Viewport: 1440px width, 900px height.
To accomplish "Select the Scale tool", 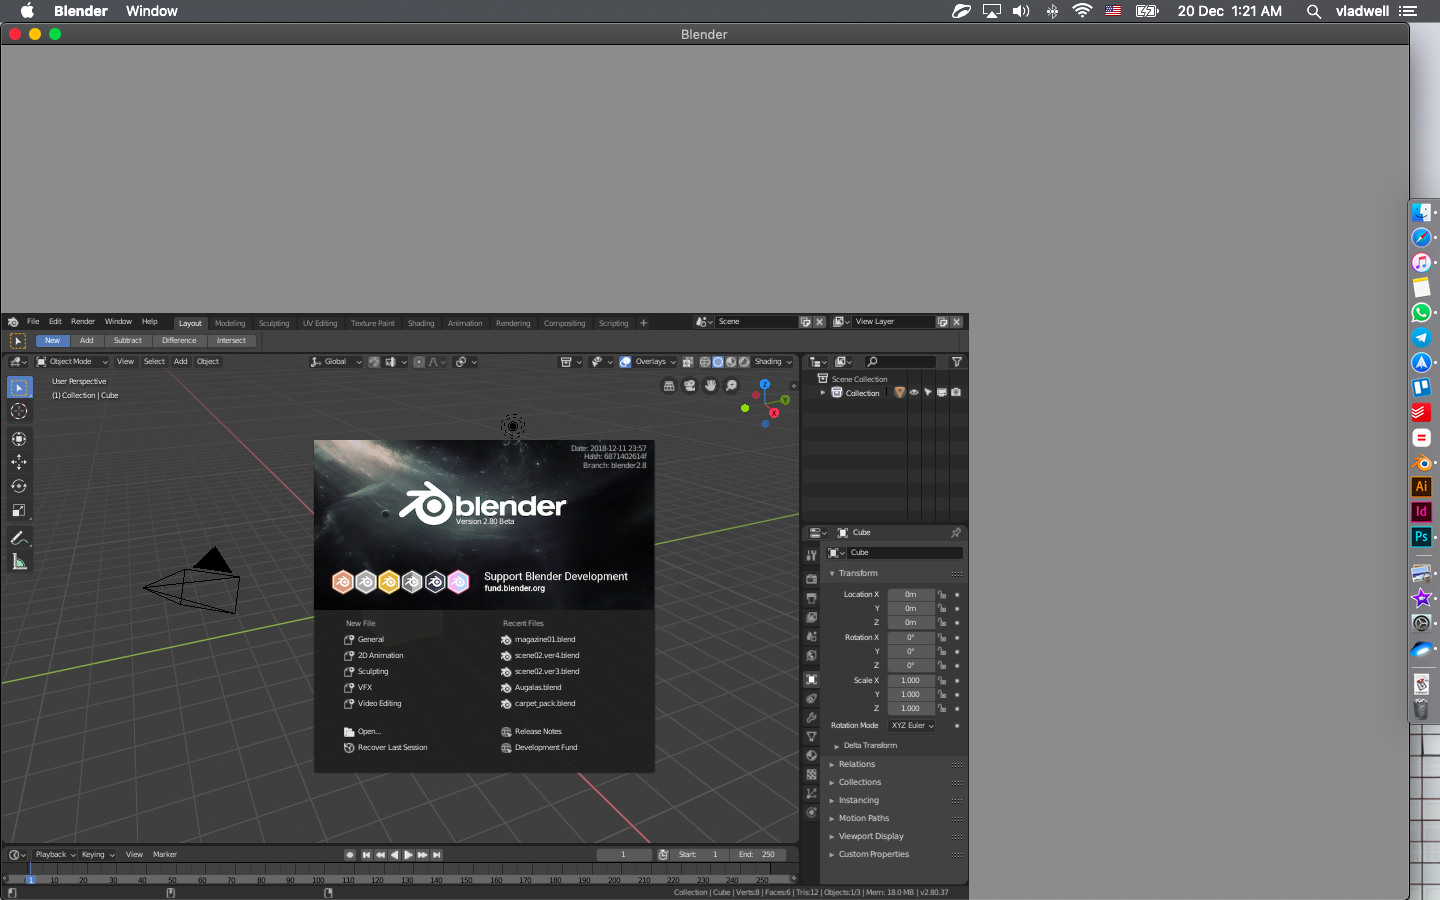I will point(19,510).
